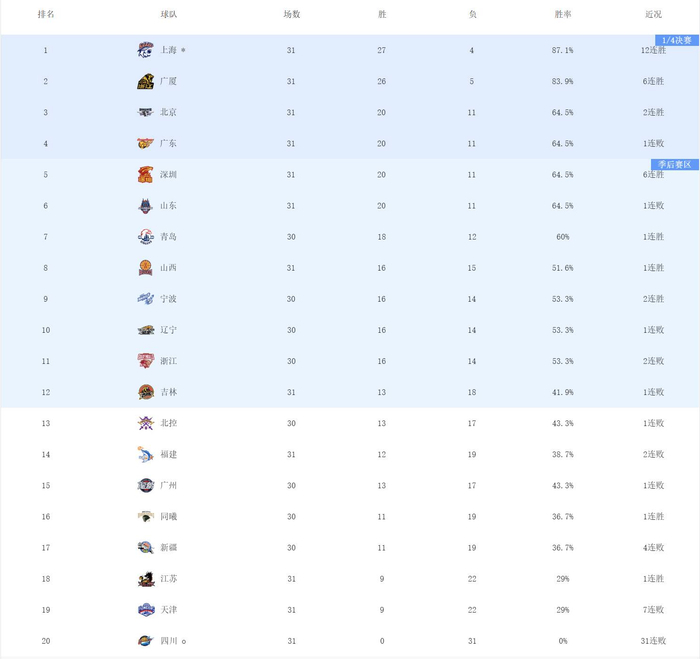The width and height of the screenshot is (700, 659).
Task: Click the Shenzhen (深圳) team logo
Action: tap(146, 175)
